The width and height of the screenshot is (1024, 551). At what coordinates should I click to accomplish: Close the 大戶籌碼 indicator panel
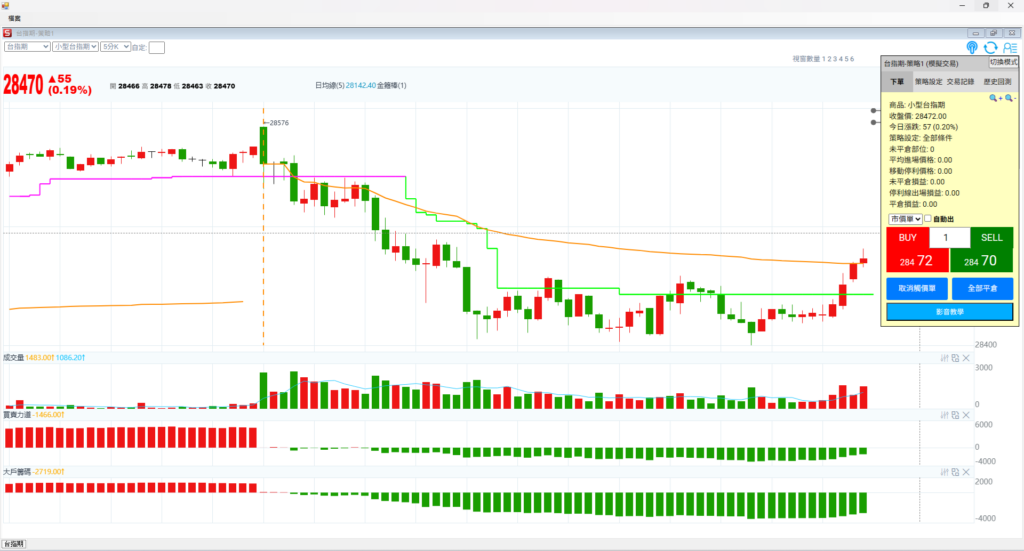[x=966, y=471]
